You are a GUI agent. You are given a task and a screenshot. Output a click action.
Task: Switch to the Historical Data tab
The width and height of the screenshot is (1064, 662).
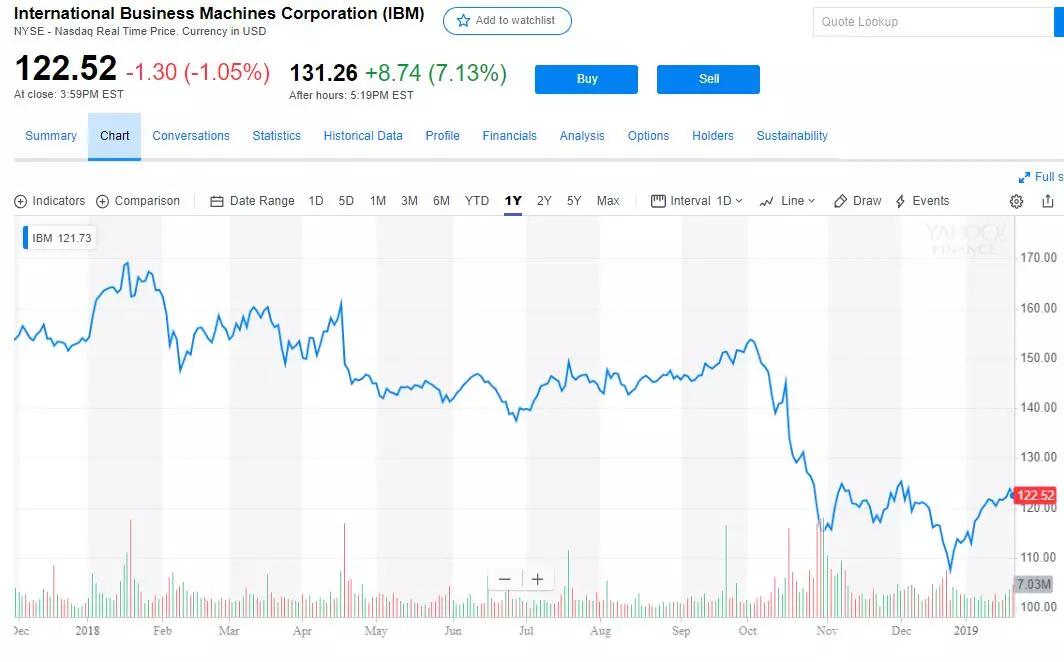363,136
